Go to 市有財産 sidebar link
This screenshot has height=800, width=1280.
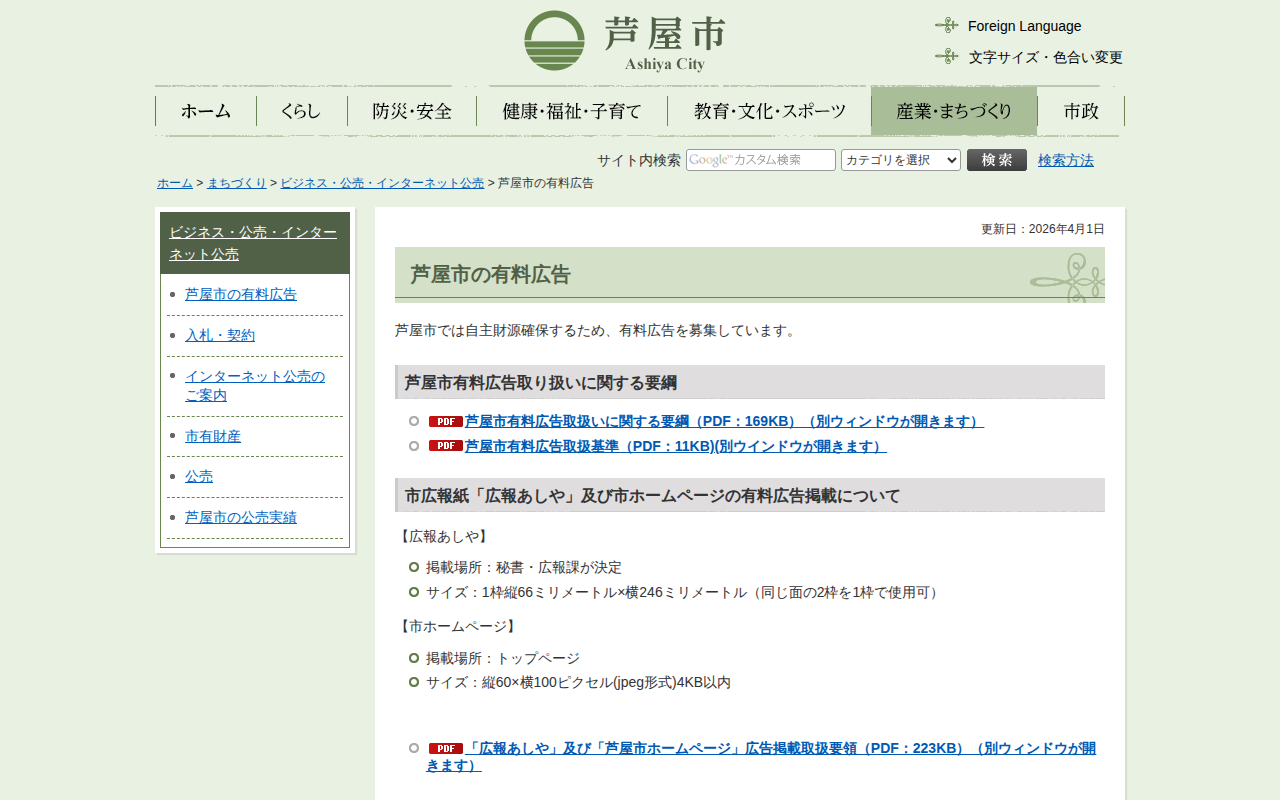point(213,436)
